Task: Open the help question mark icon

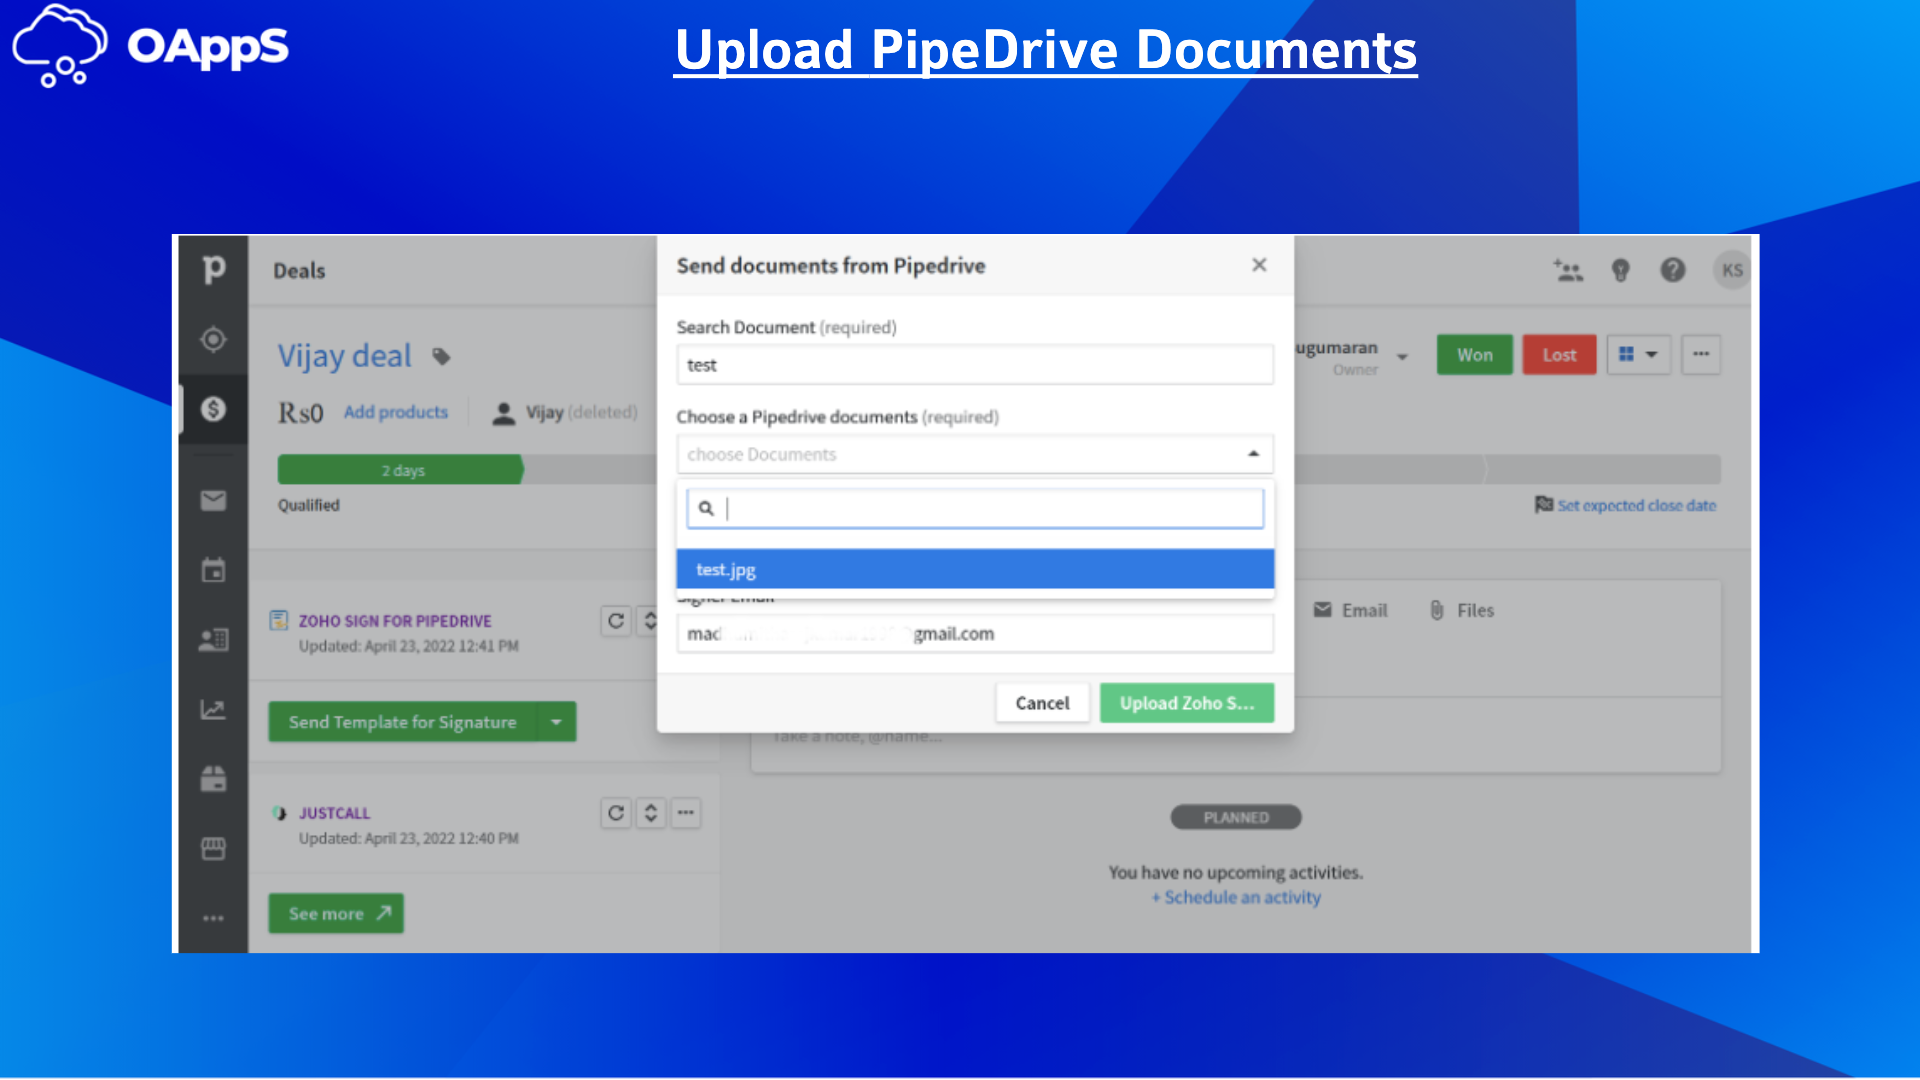Action: (x=1672, y=270)
